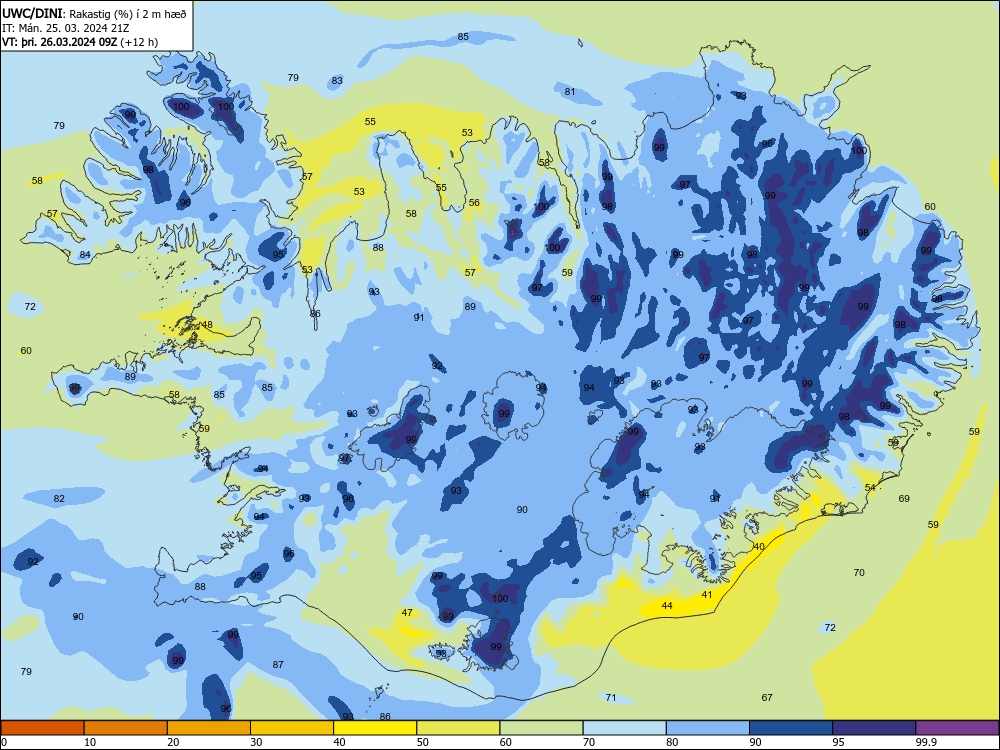Click the dark orange 0–10 legend swatch
Viewport: 1000px width, 750px height.
point(42,728)
